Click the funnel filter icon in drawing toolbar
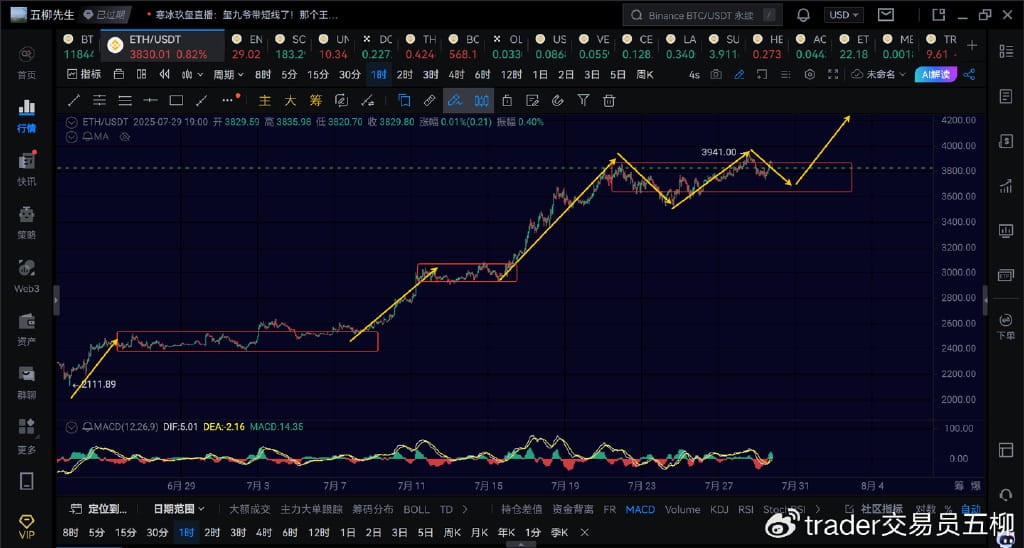Viewport: 1024px width, 548px height. click(583, 100)
